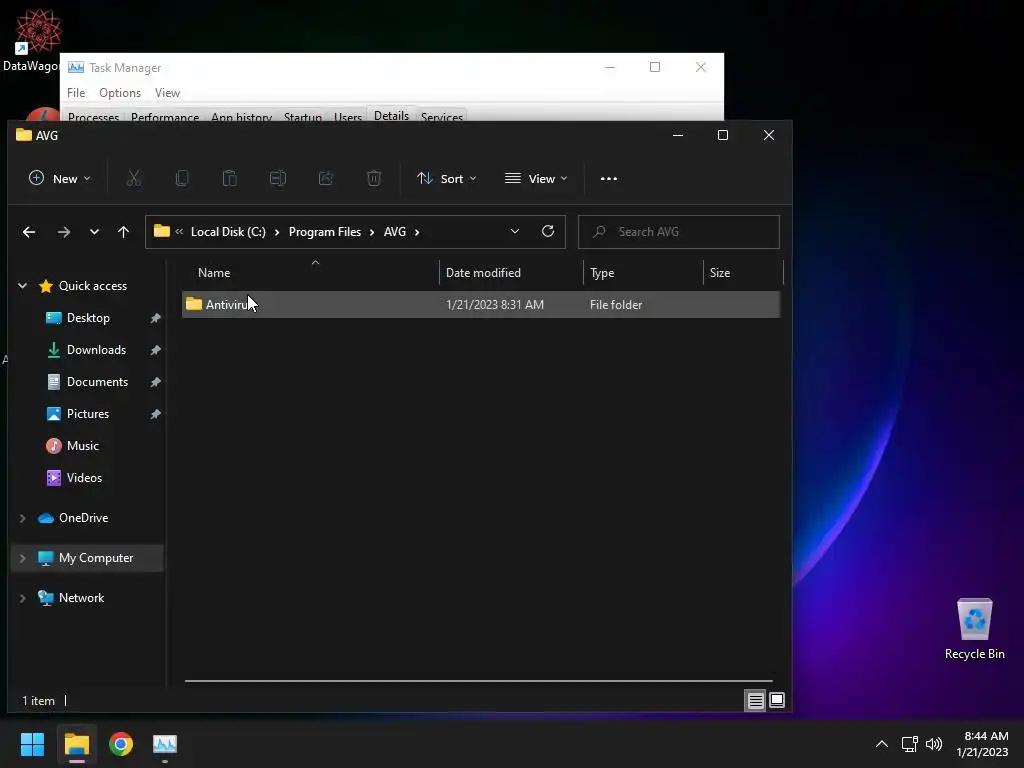Image resolution: width=1024 pixels, height=768 pixels.
Task: Select the DataWagon desktop shortcut
Action: pyautogui.click(x=31, y=40)
